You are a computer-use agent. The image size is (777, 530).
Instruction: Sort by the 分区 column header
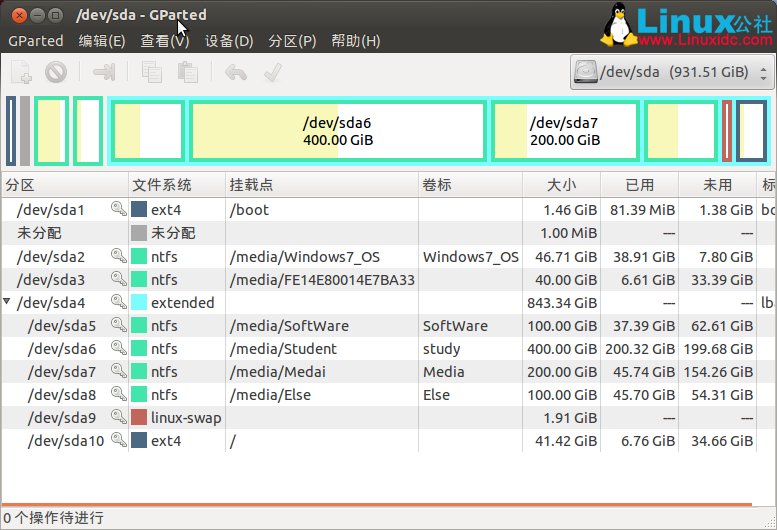coord(65,185)
